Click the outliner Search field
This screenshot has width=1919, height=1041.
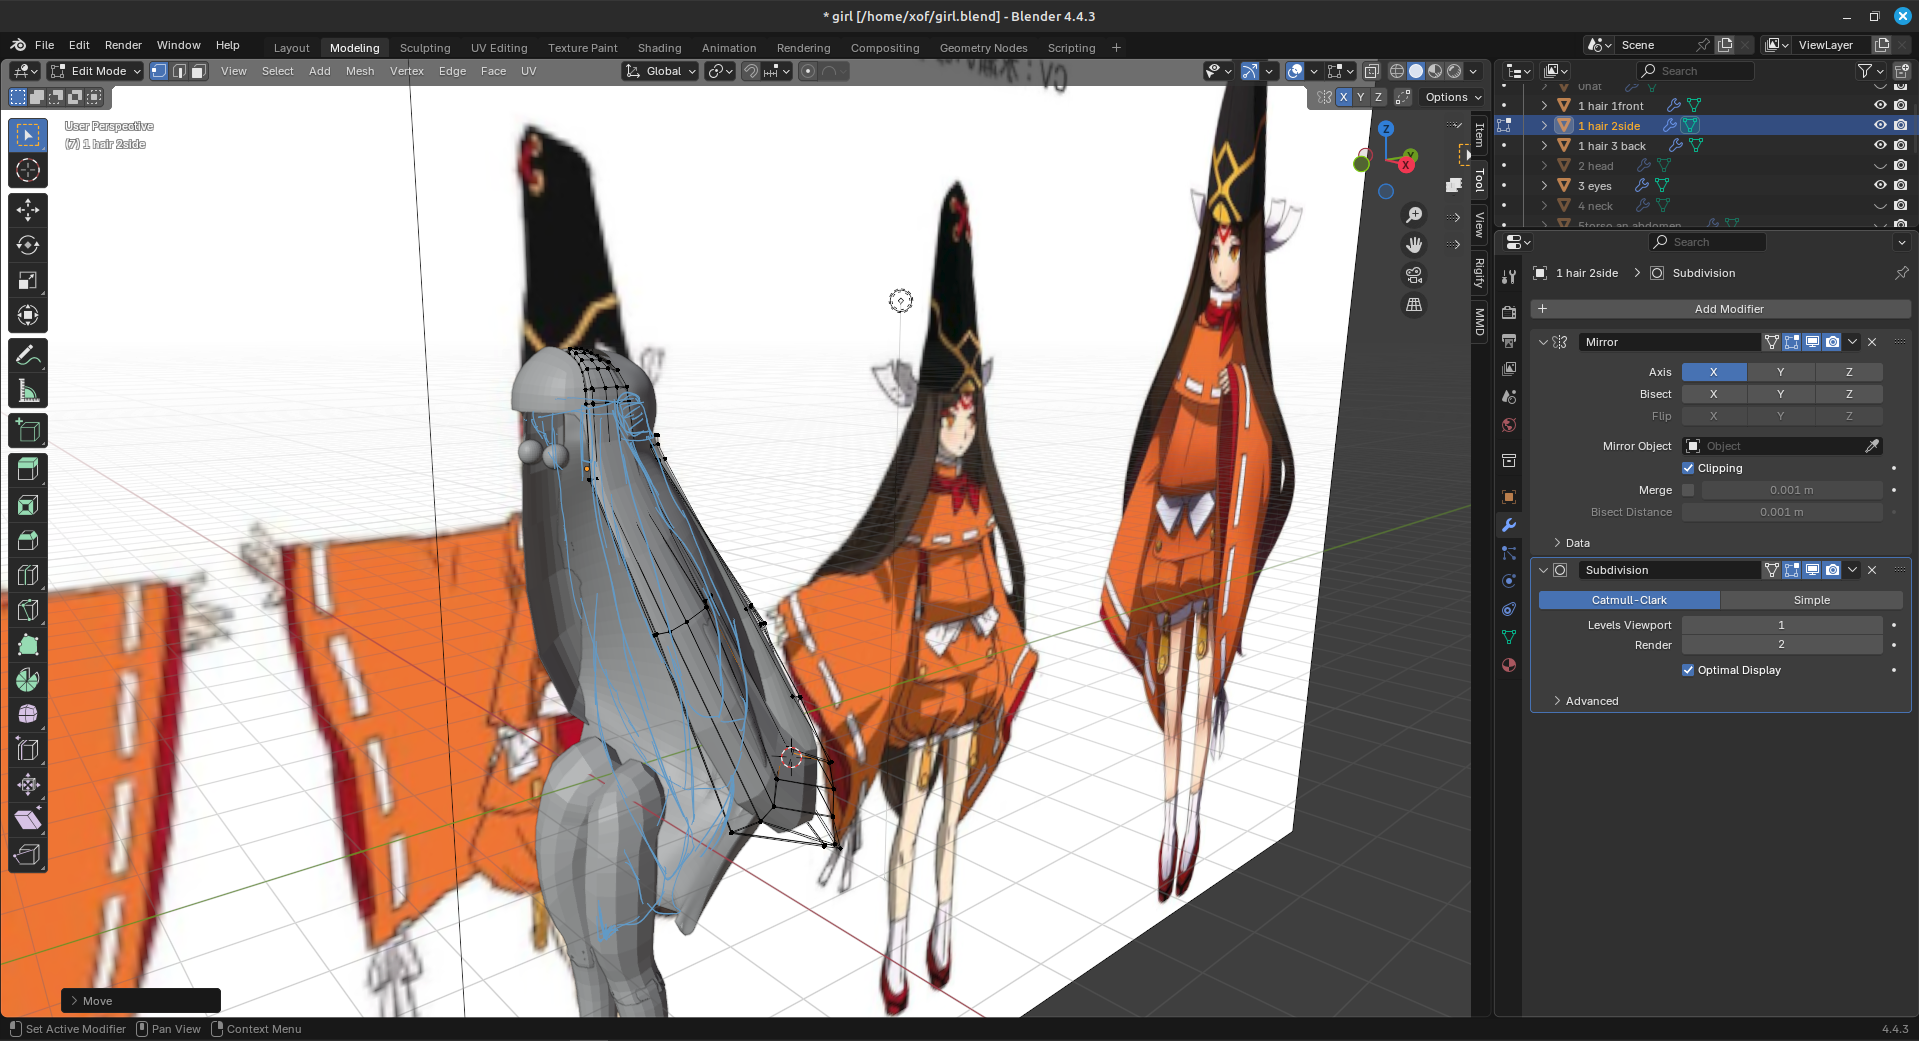coord(1695,71)
